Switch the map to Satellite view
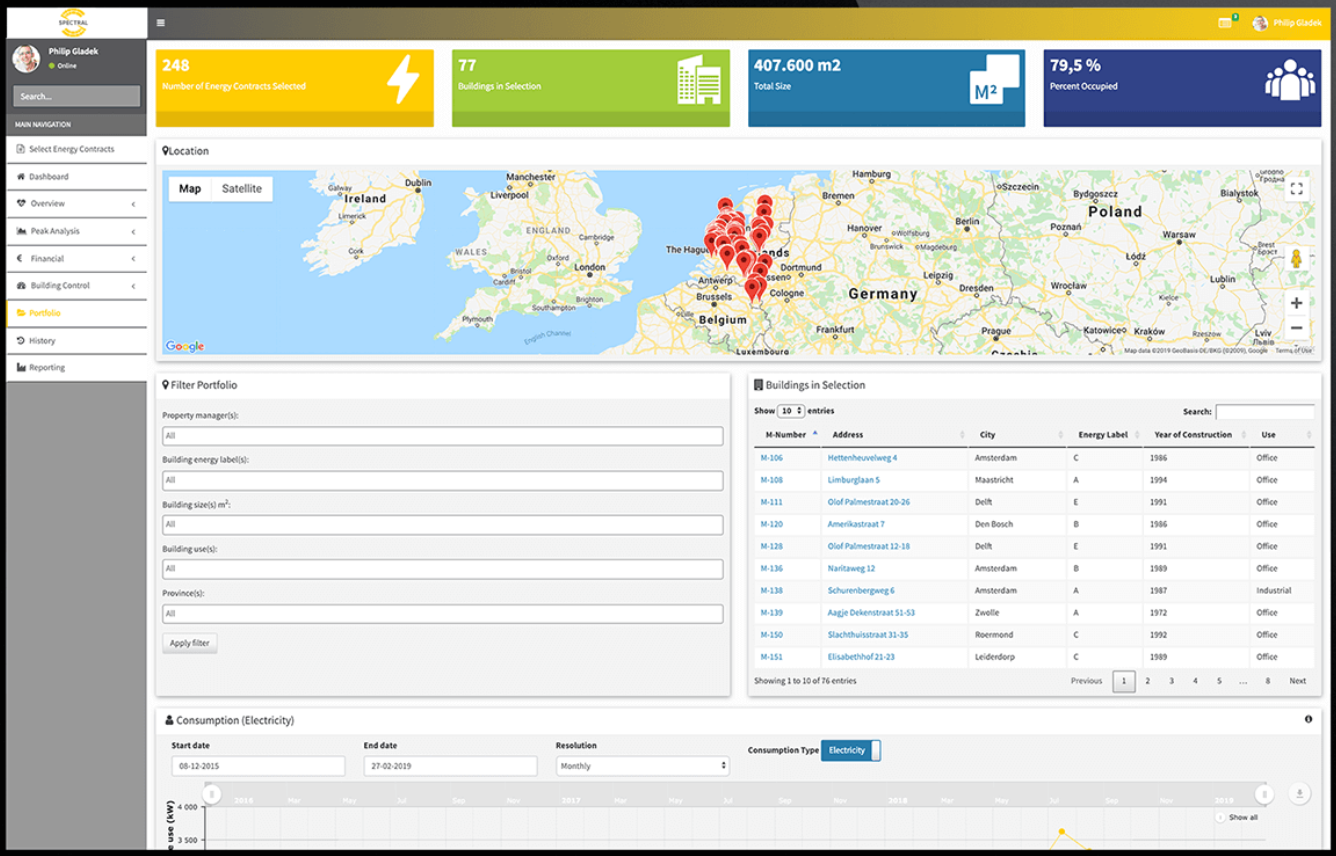This screenshot has height=856, width=1336. [244, 188]
